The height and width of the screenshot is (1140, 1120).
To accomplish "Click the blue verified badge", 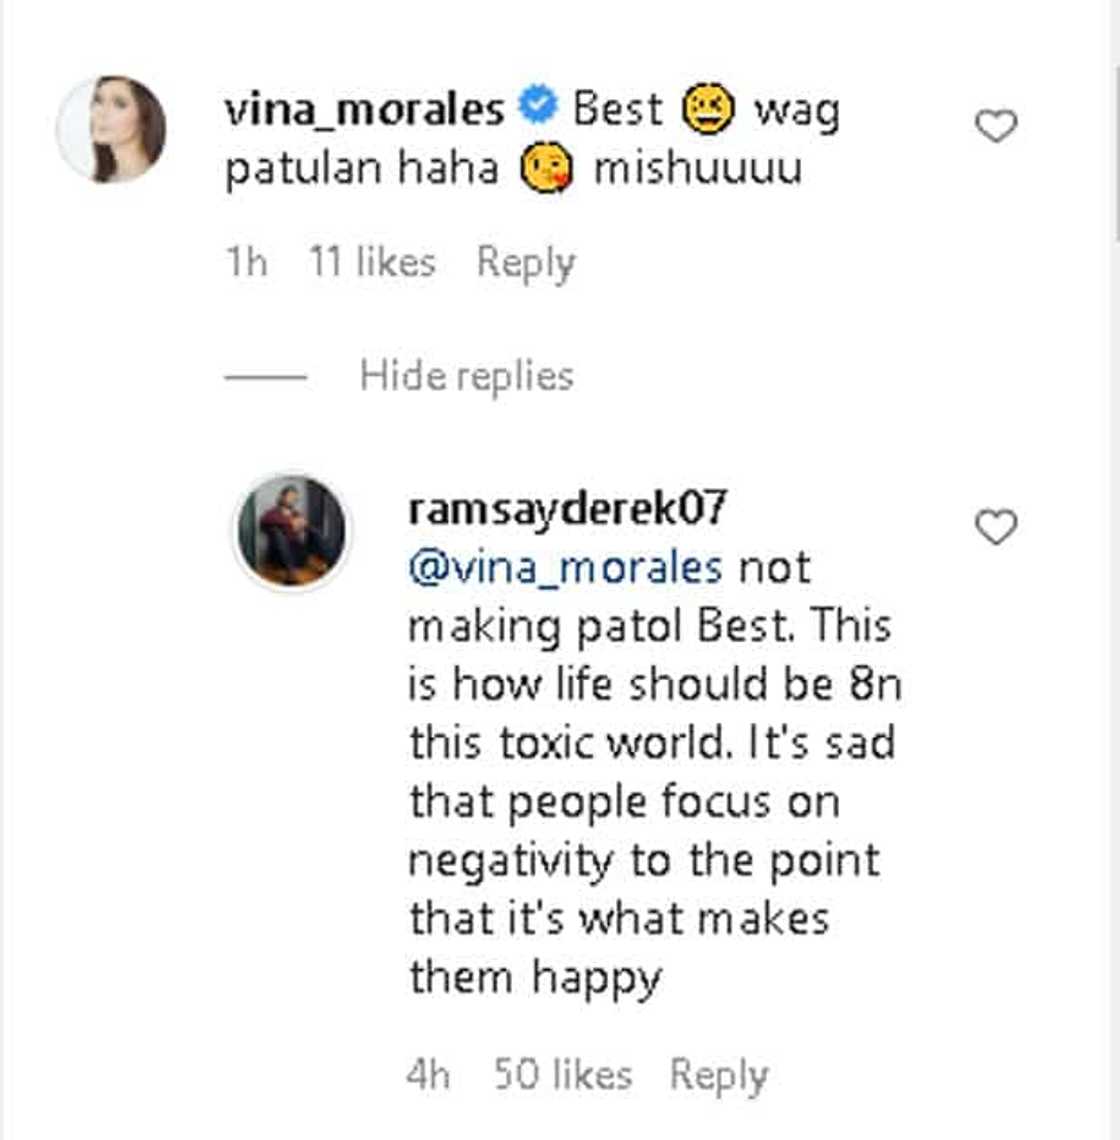I will click(538, 106).
